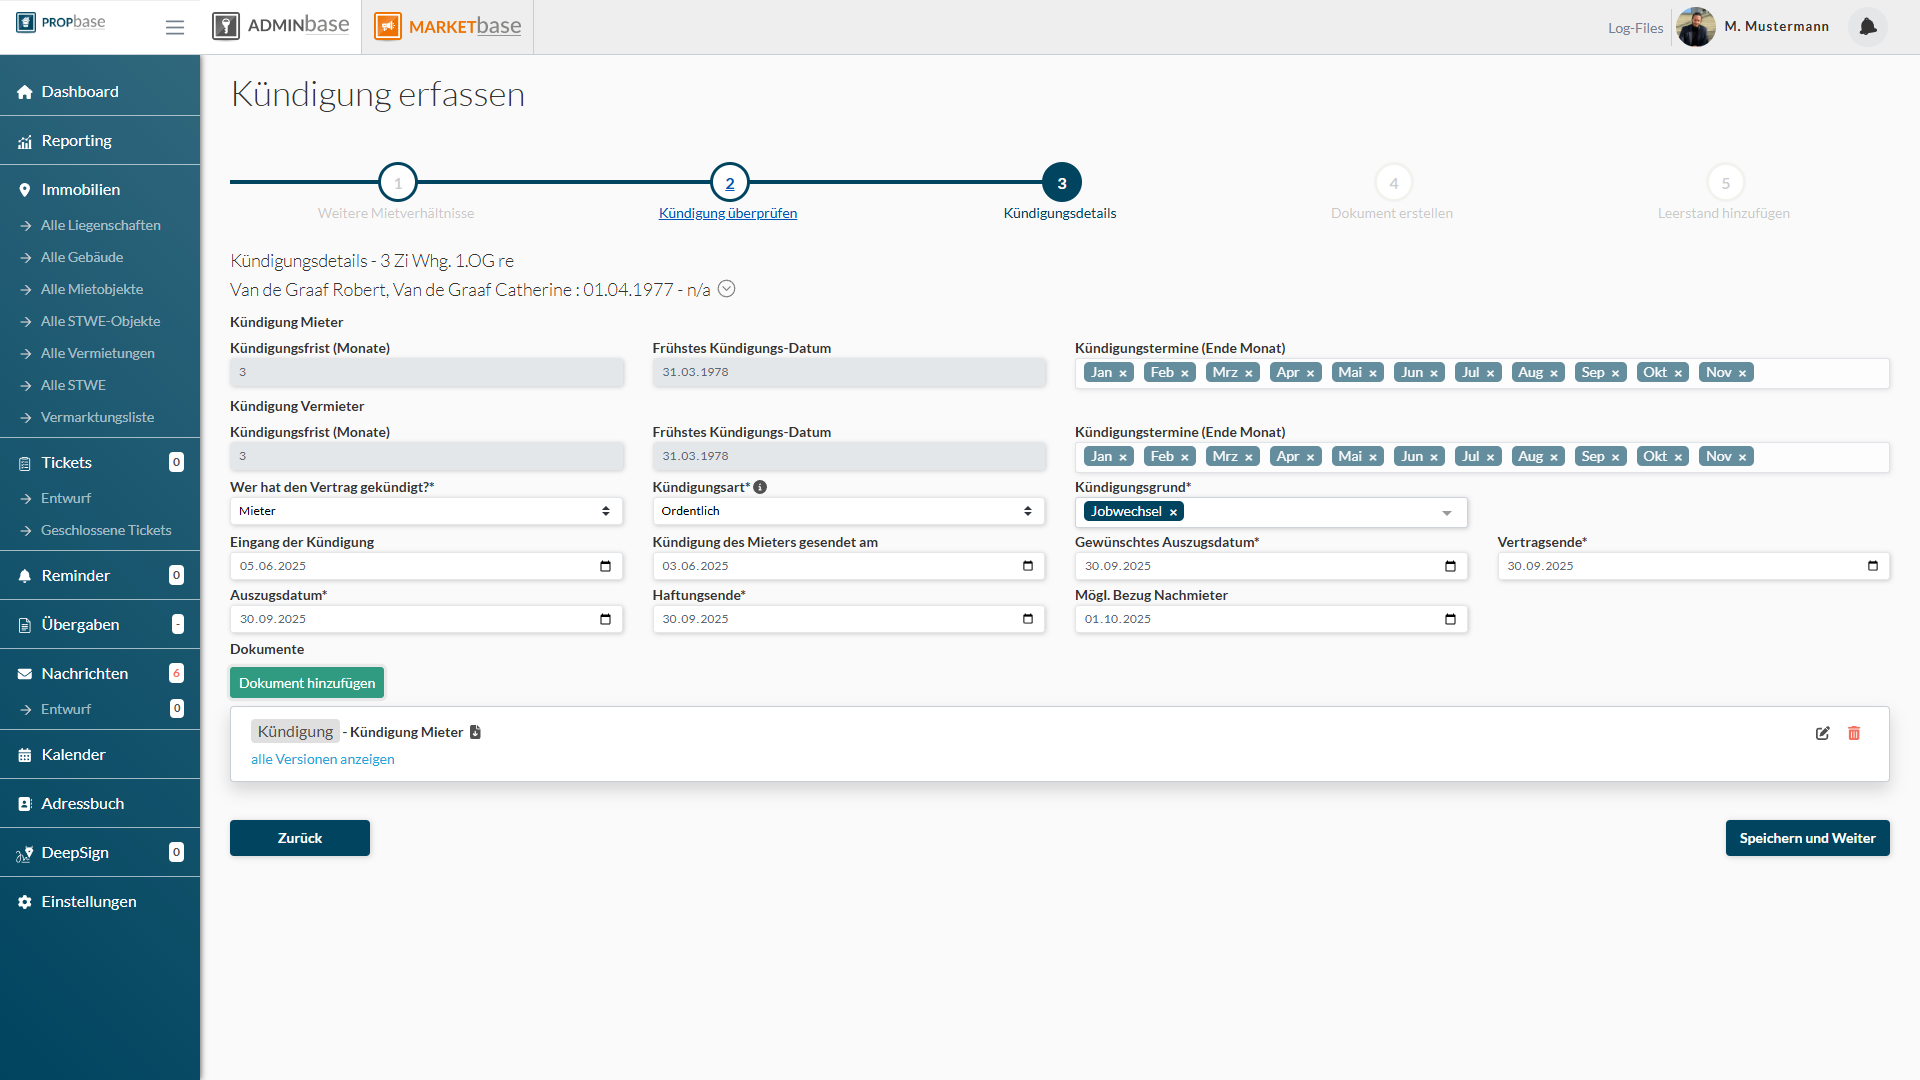Viewport: 1920px width, 1080px height.
Task: Click alle Versionen anzeigen link
Action: point(322,759)
